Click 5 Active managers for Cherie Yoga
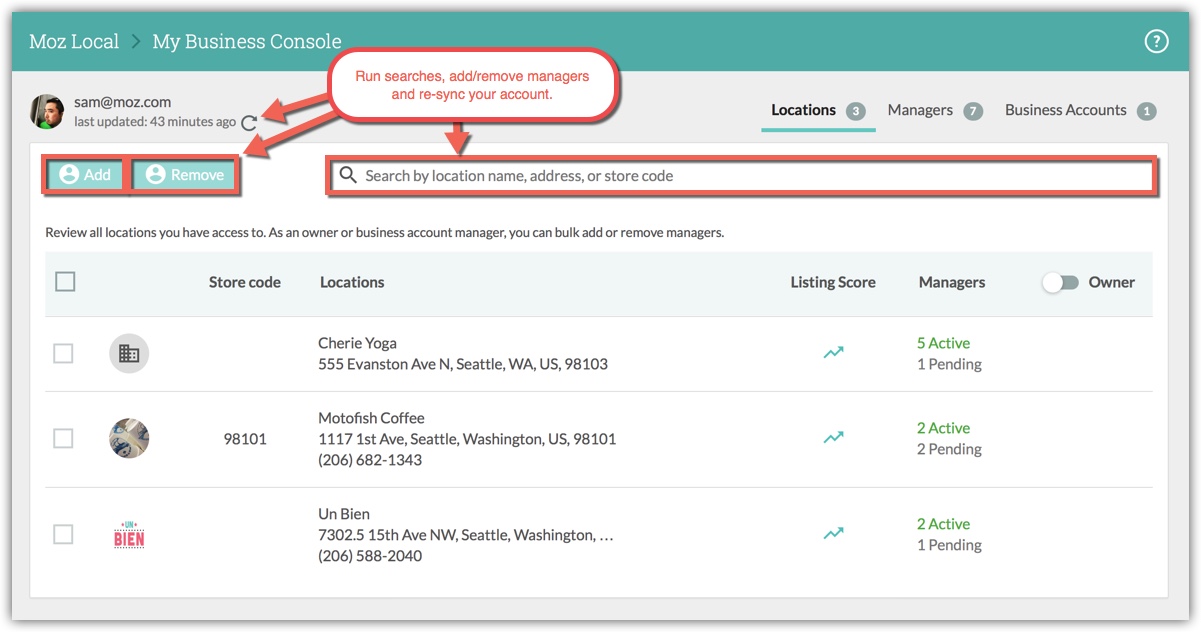This screenshot has height=632, width=1201. coord(943,343)
